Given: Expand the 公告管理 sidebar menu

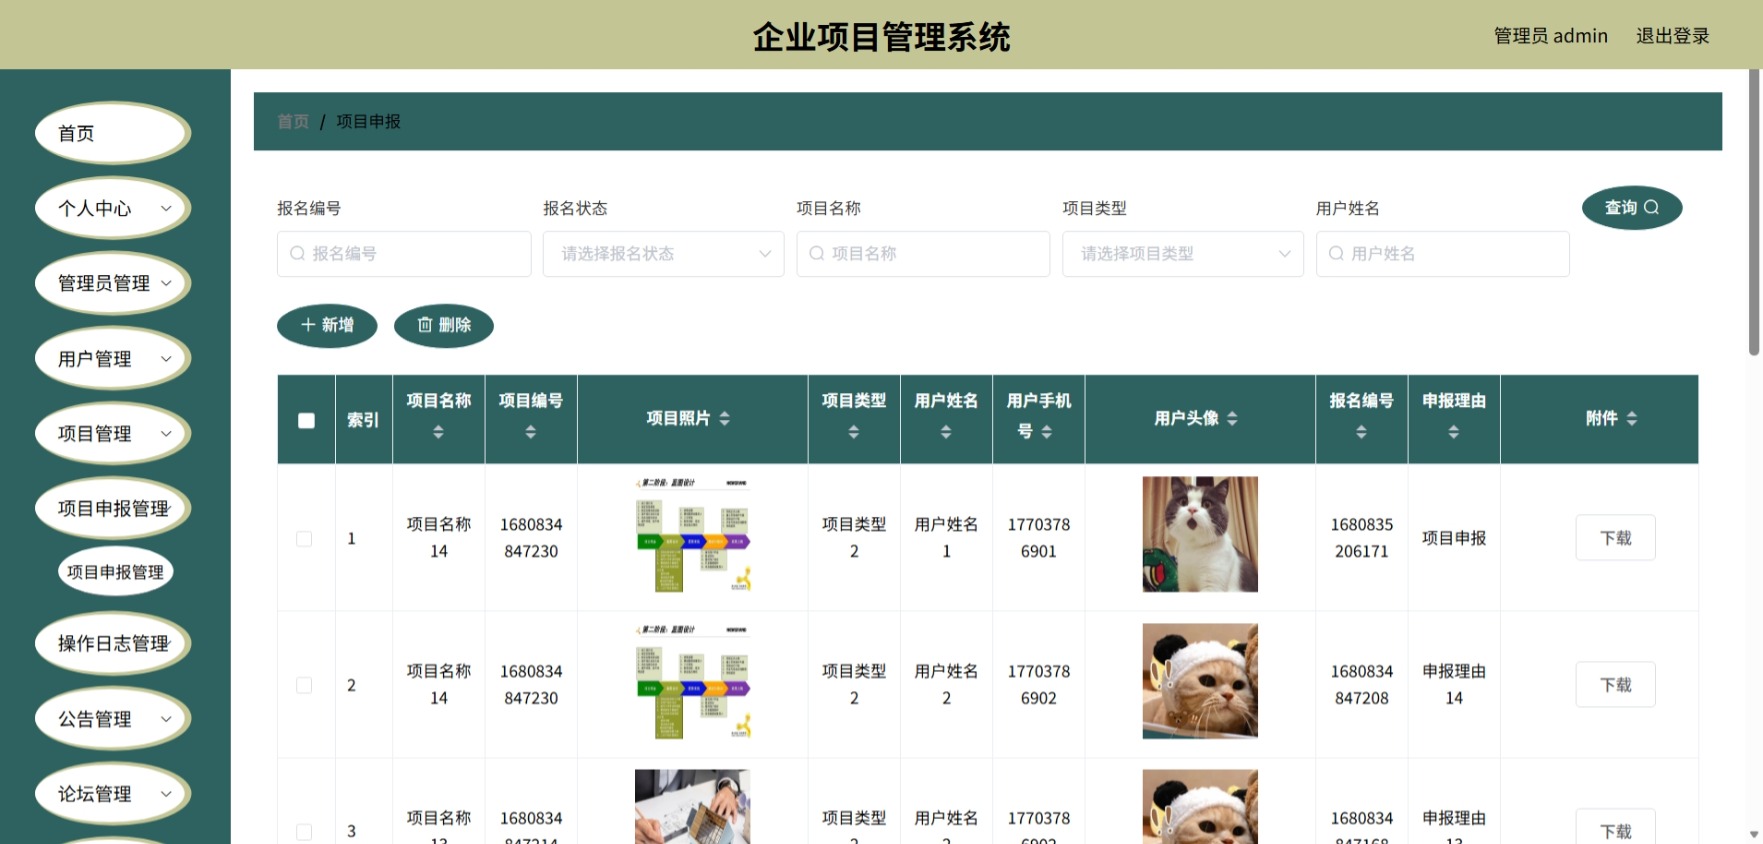Looking at the screenshot, I should (113, 718).
